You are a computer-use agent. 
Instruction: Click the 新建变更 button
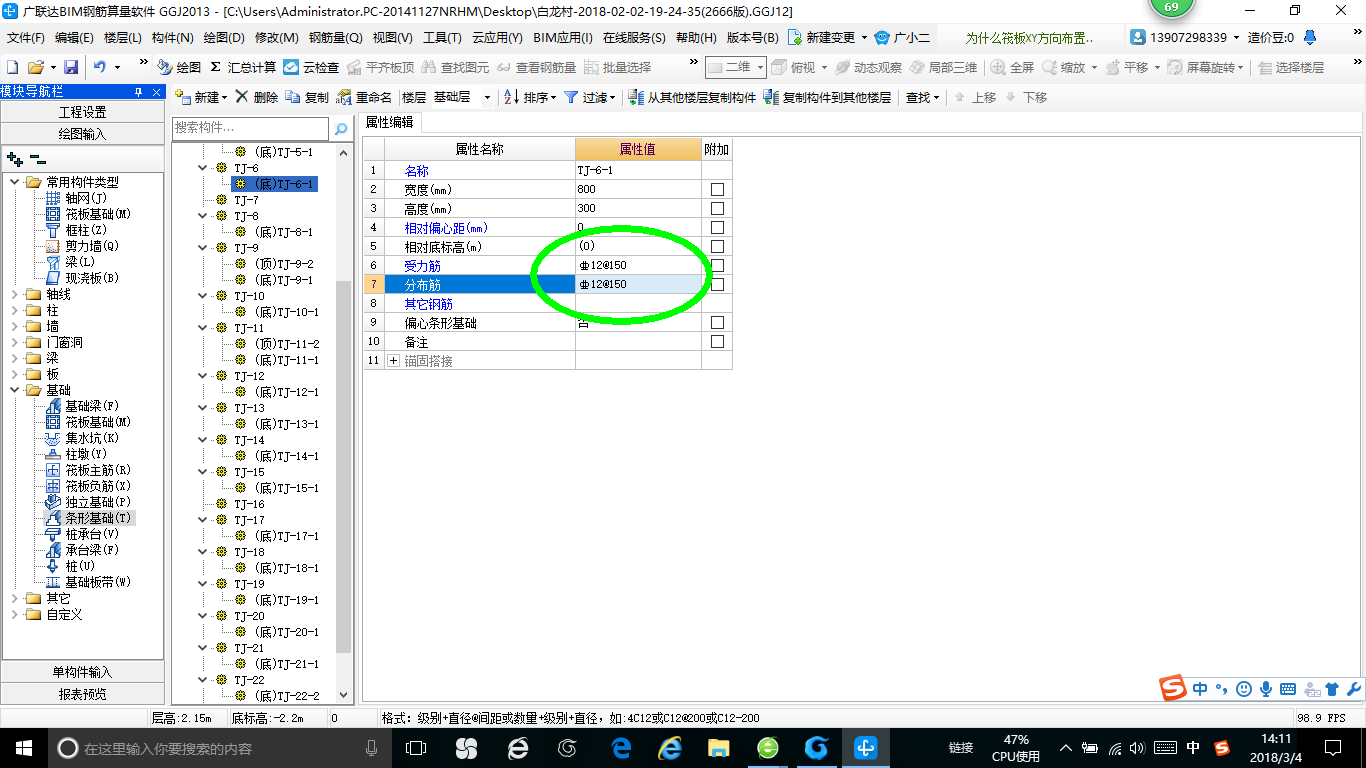[829, 38]
